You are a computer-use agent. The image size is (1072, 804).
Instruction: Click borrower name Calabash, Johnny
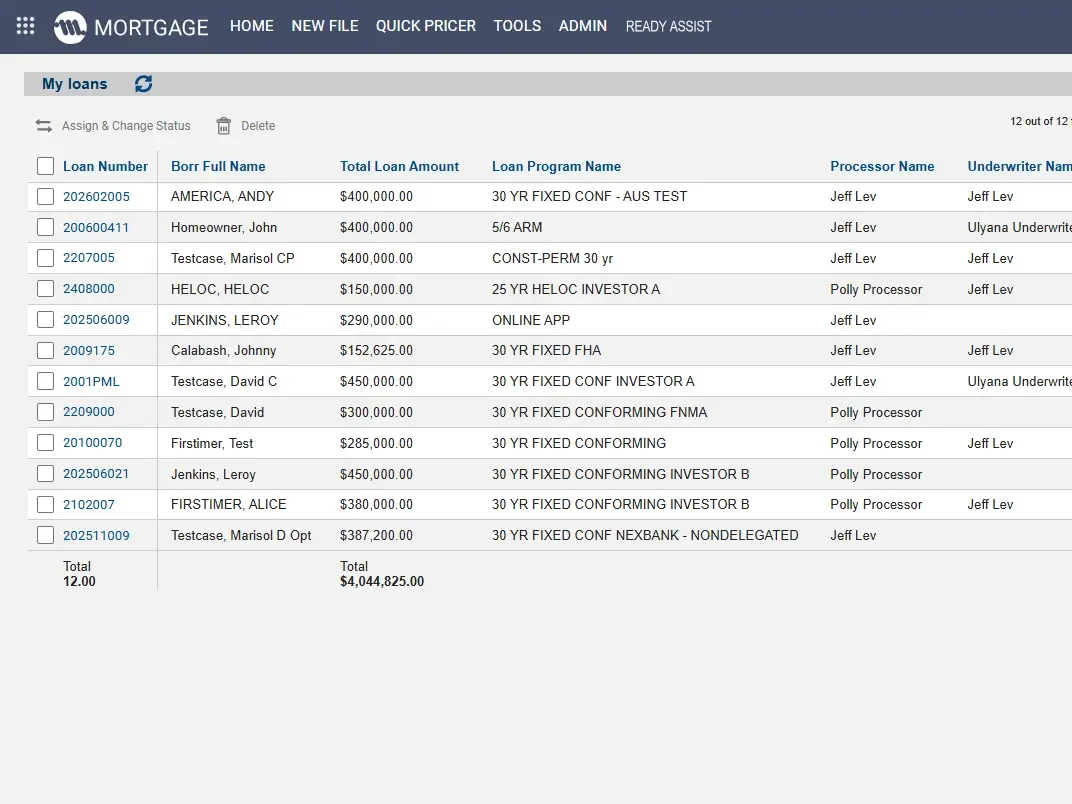click(x=224, y=350)
